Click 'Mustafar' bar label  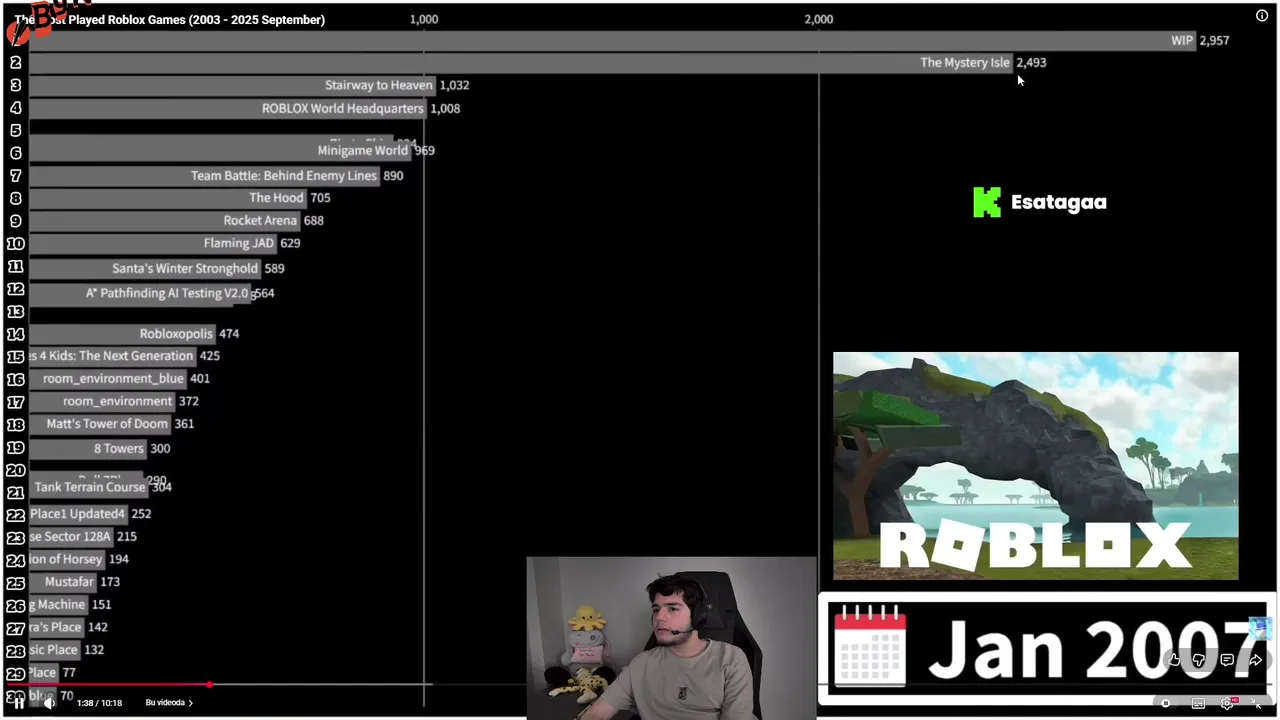[x=69, y=581]
